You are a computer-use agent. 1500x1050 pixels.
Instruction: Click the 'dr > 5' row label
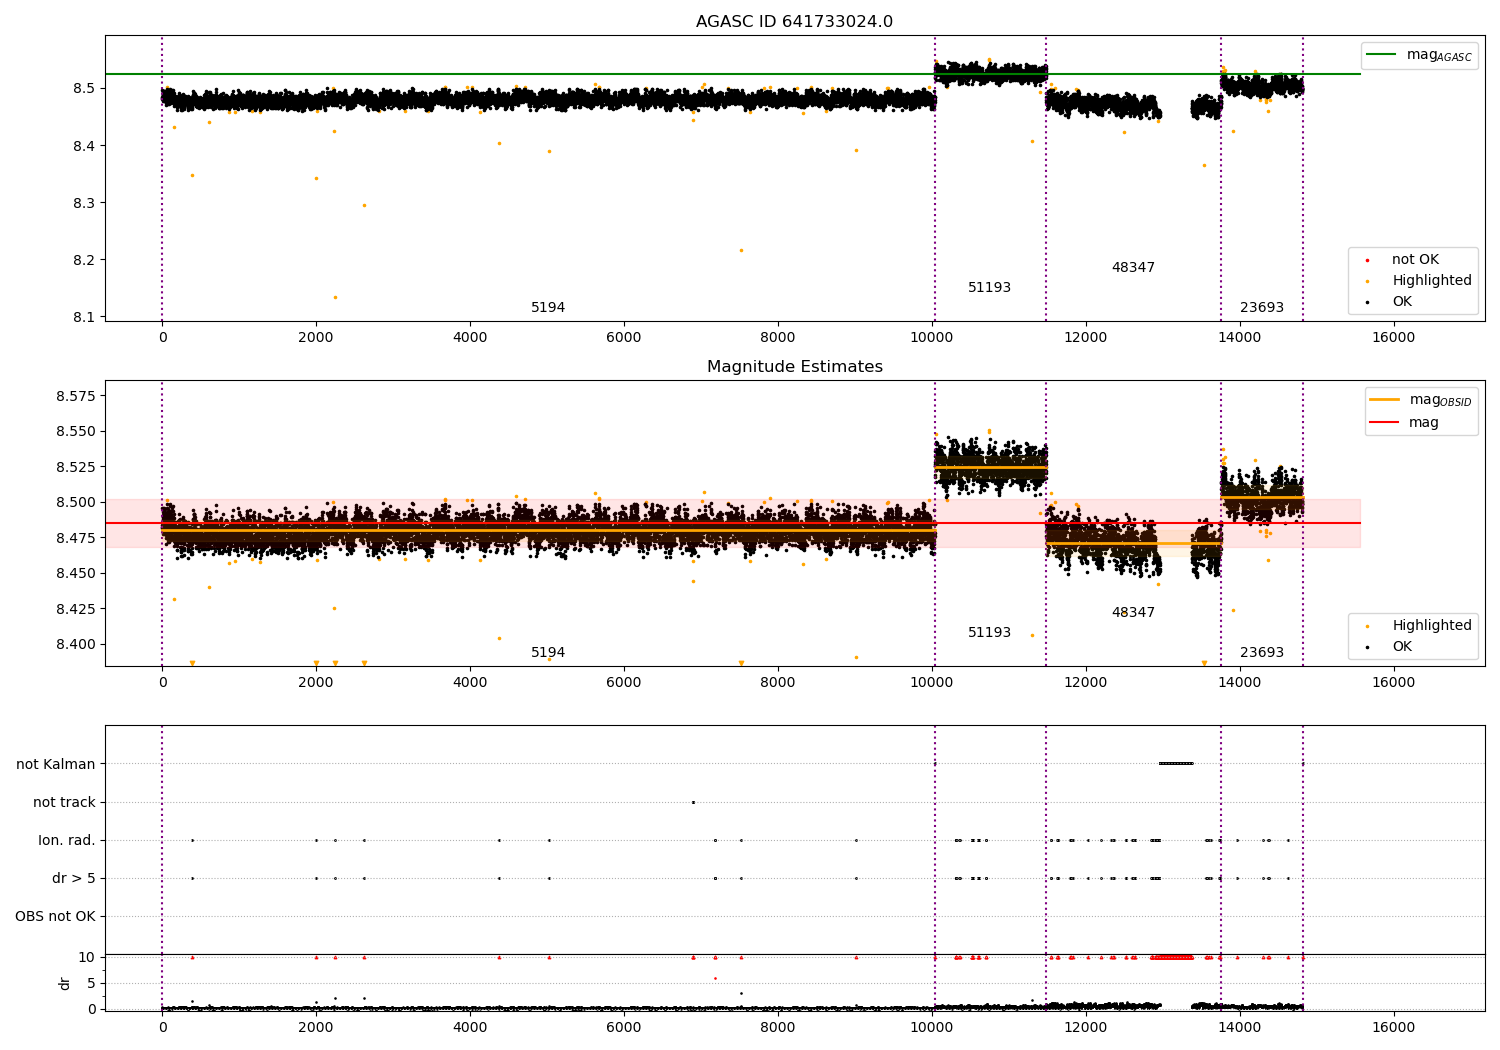[74, 878]
